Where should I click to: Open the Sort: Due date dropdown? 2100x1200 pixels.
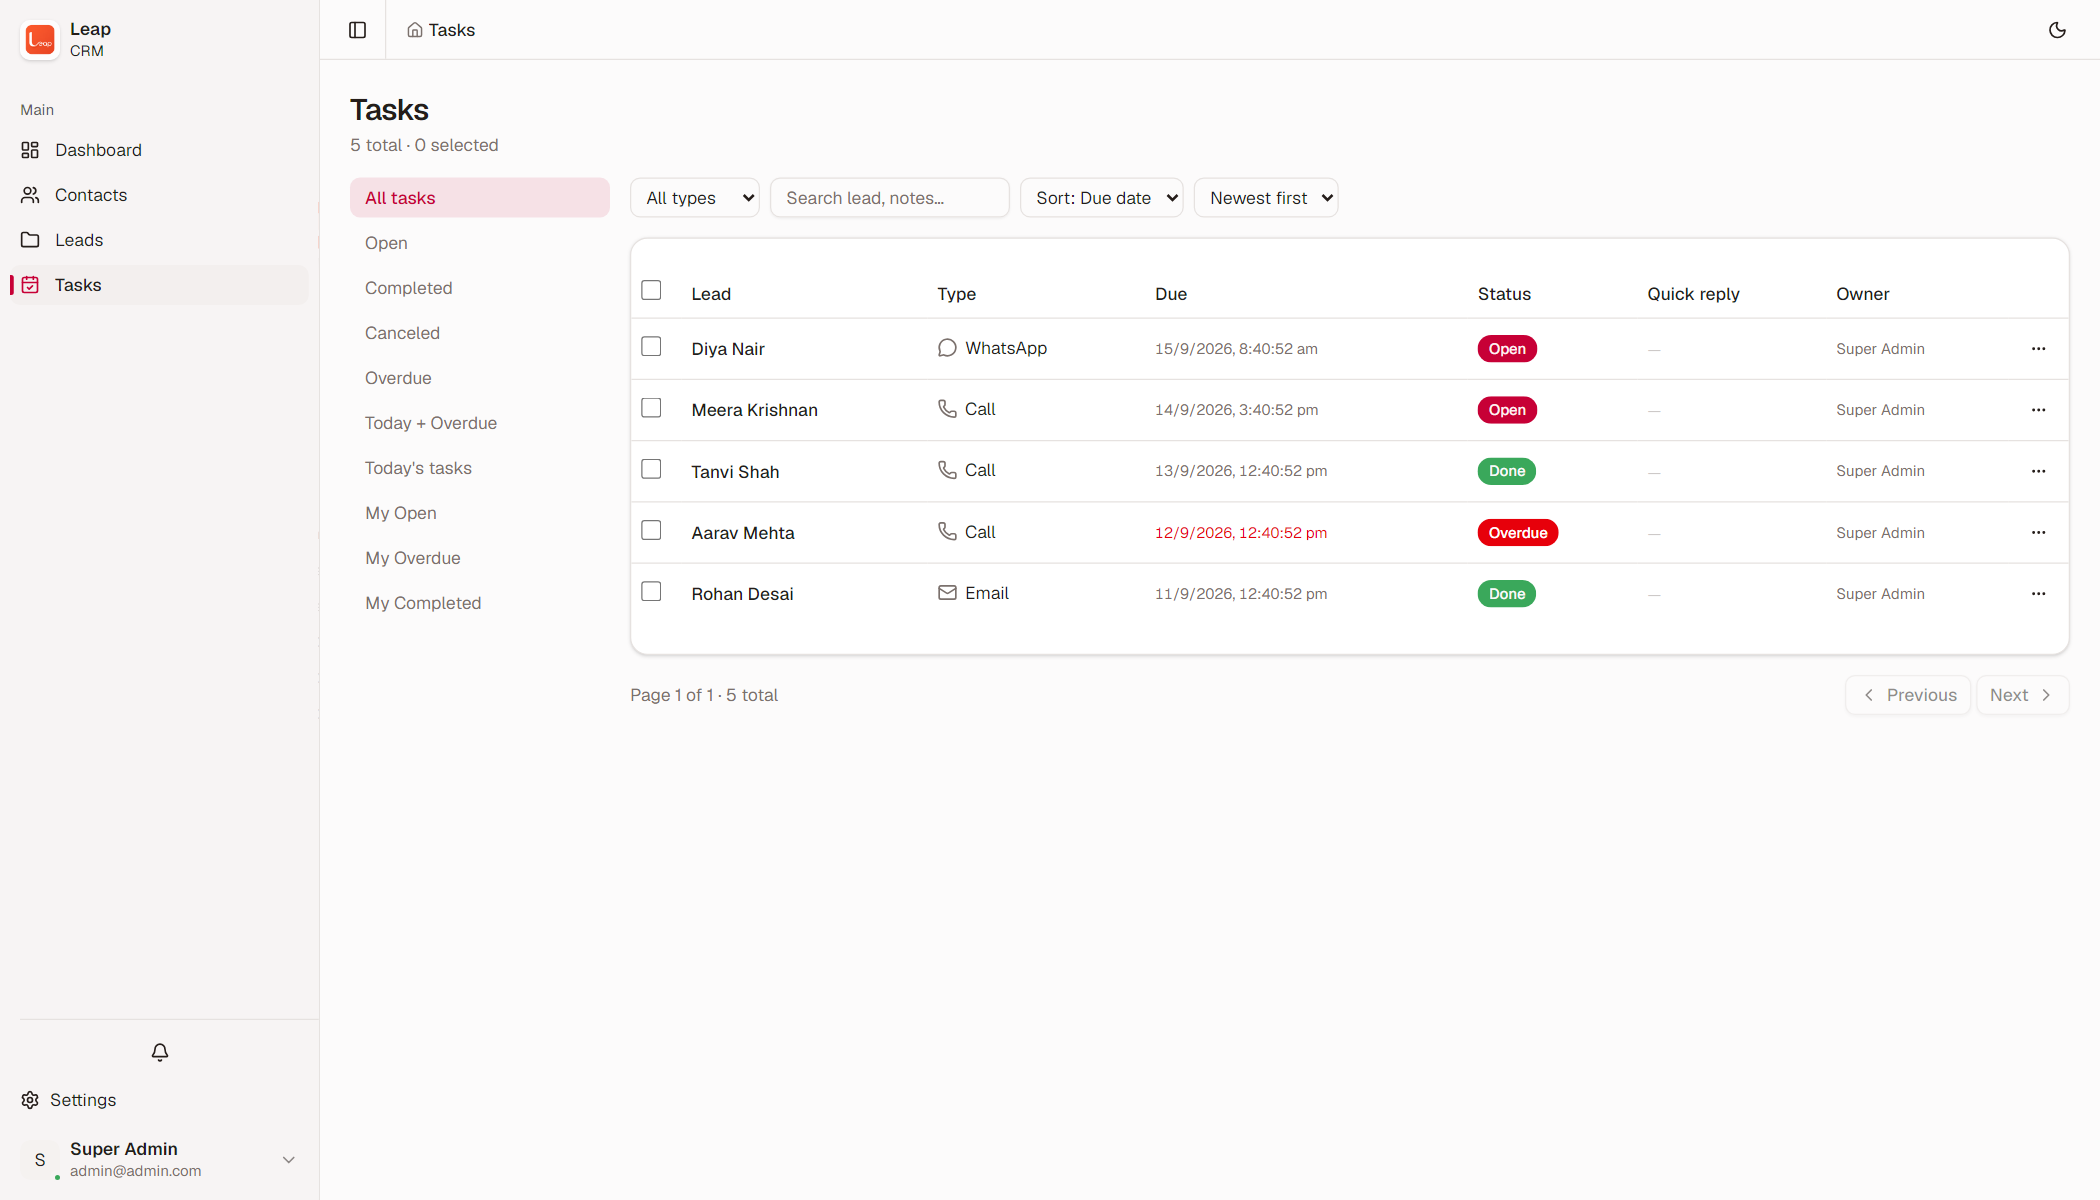click(x=1101, y=198)
